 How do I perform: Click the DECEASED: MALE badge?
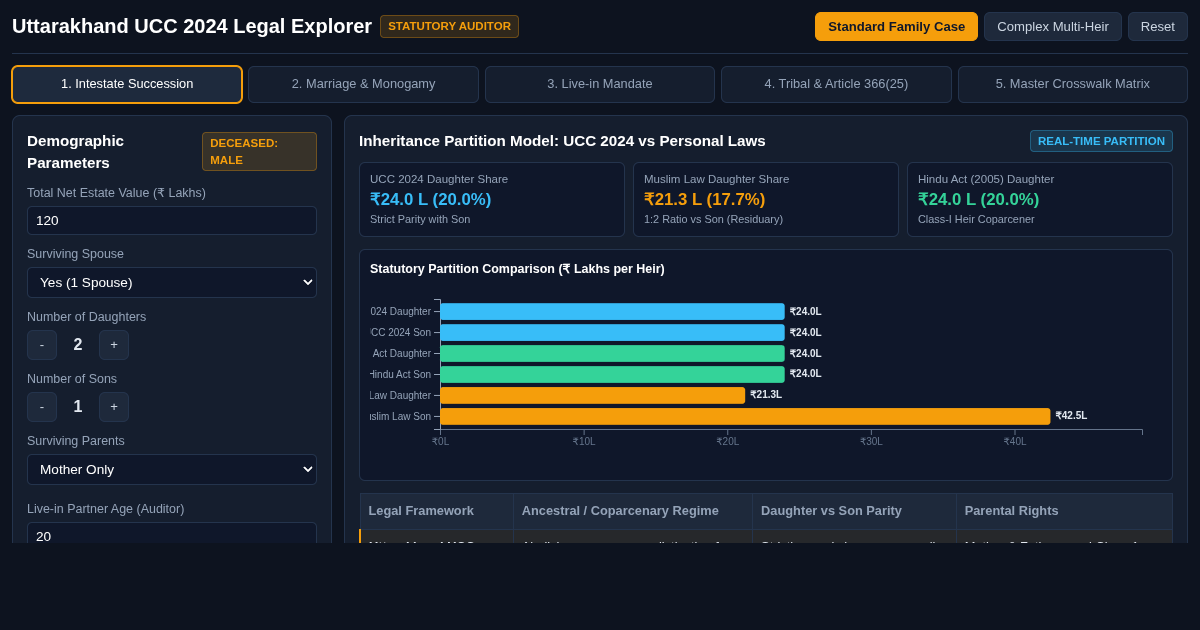(259, 152)
